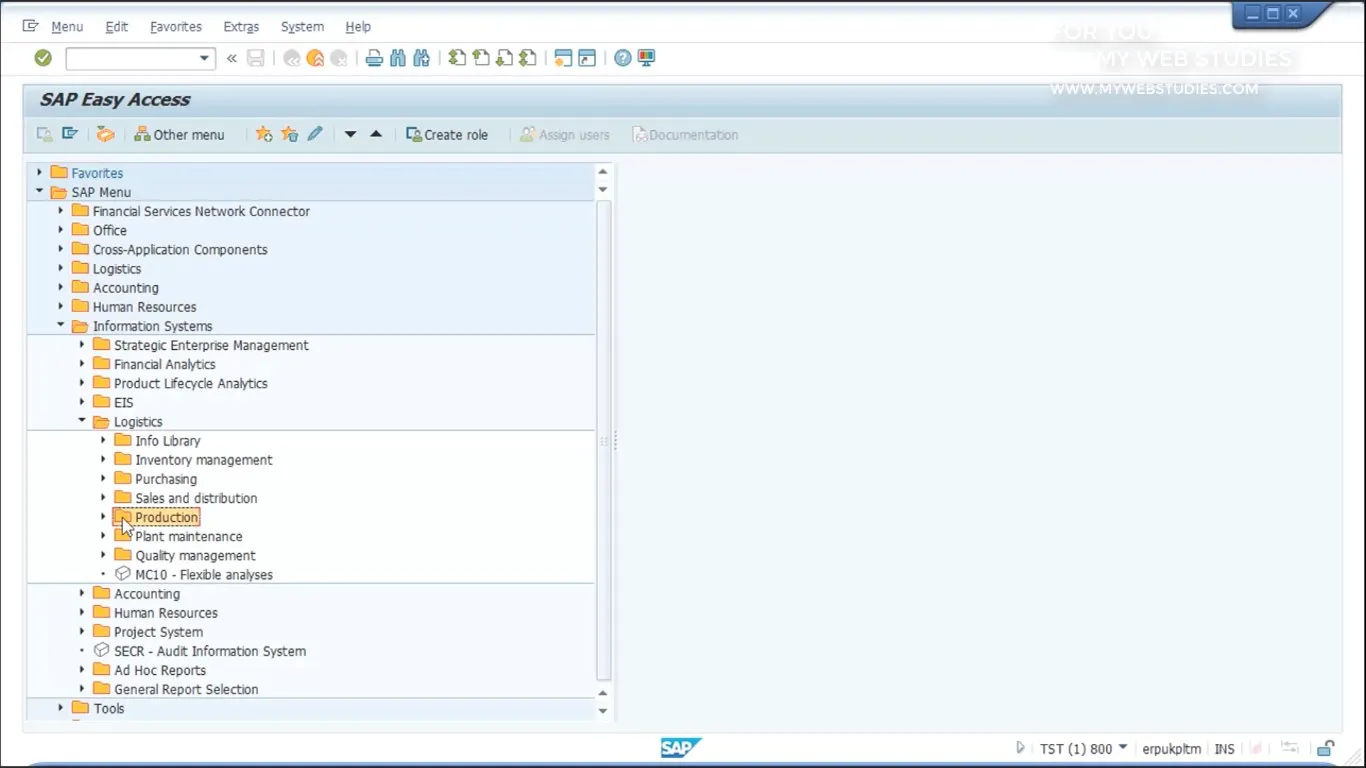Select the Product Lifecycle Analytics folder
Viewport: 1366px width, 768px height.
(x=191, y=383)
